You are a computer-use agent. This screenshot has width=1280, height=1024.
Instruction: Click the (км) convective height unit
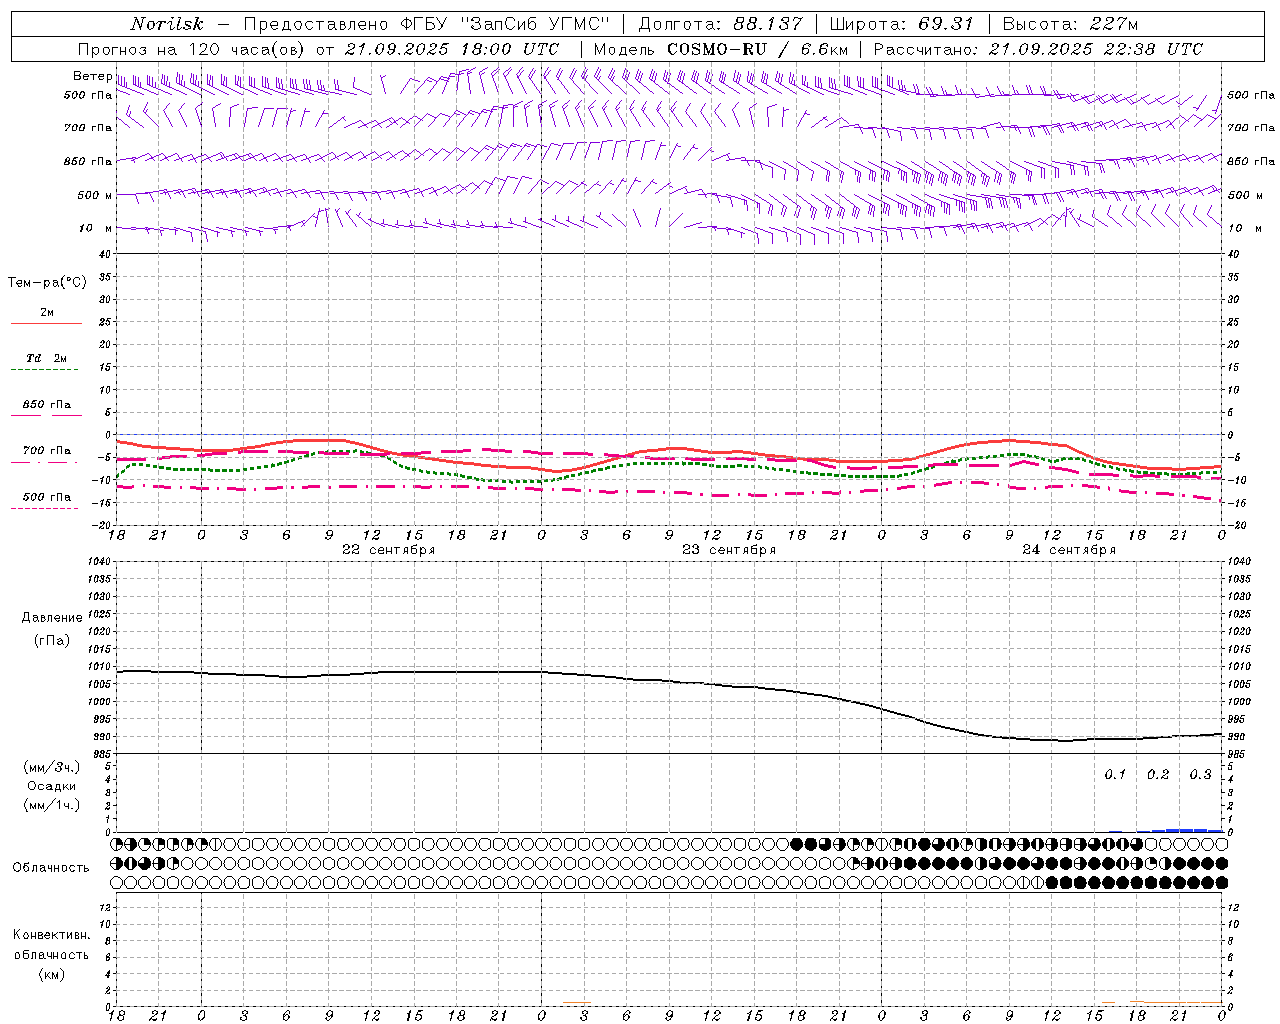click(x=52, y=974)
